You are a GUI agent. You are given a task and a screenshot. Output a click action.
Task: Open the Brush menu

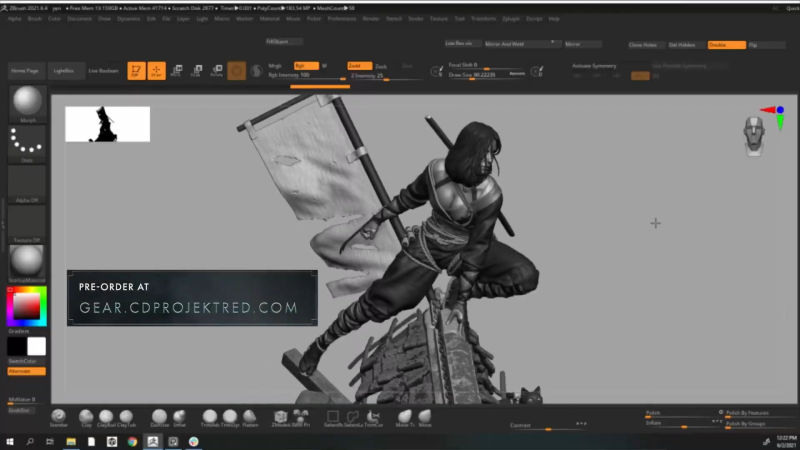pyautogui.click(x=35, y=19)
